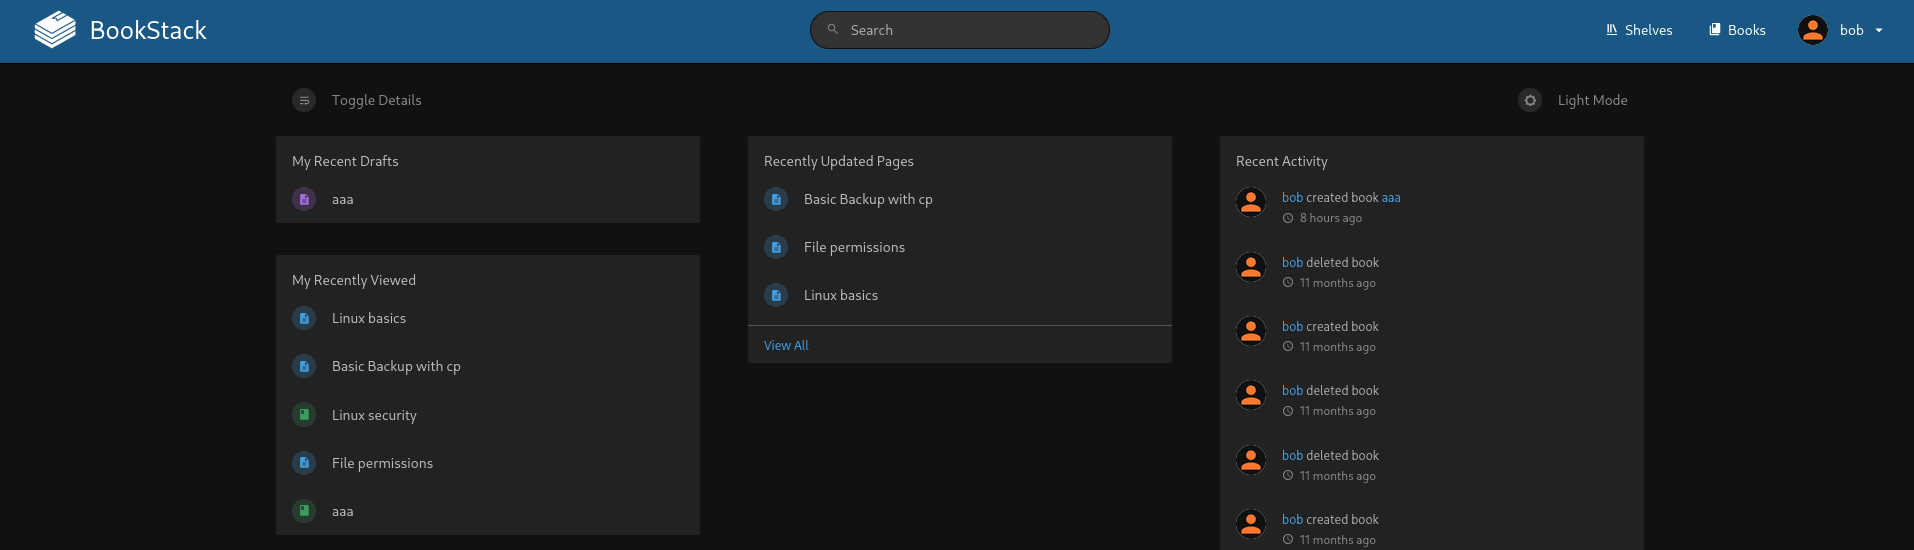1914x550 pixels.
Task: Click the bob avatar in the header
Action: click(1813, 30)
